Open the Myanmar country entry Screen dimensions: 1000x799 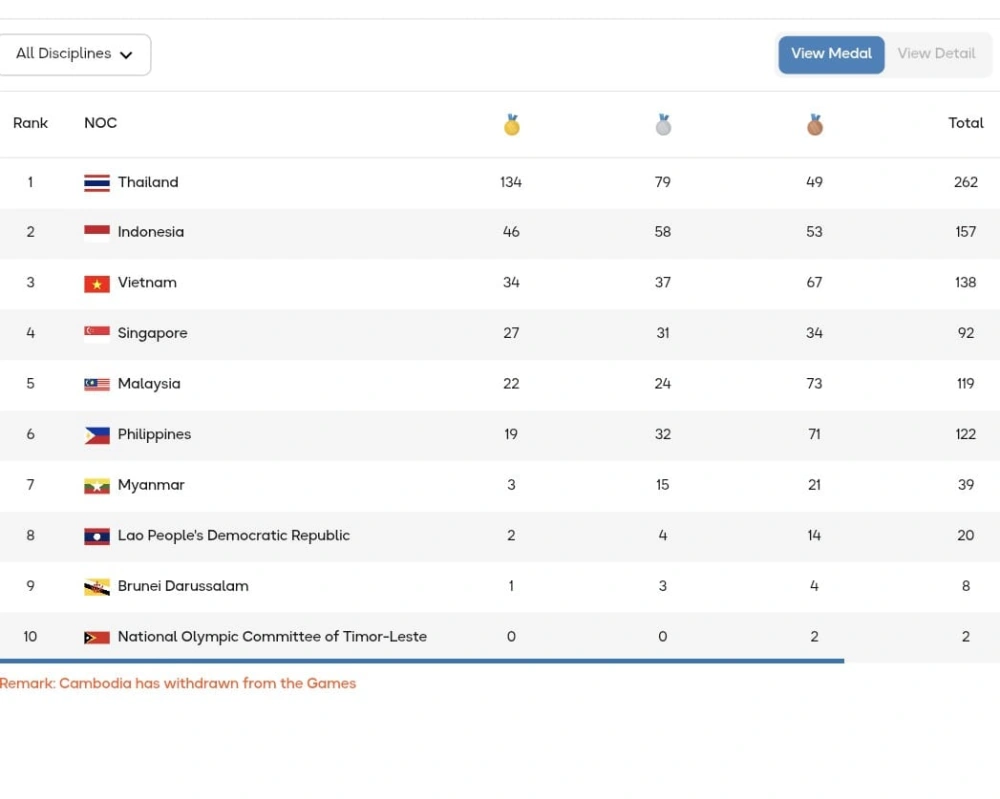[x=151, y=485]
